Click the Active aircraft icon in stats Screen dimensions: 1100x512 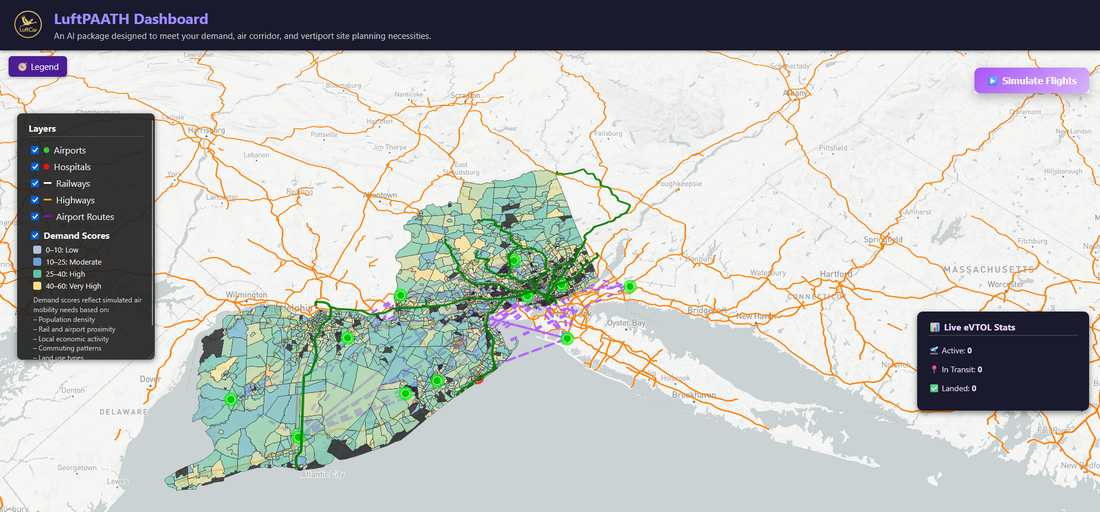click(934, 350)
